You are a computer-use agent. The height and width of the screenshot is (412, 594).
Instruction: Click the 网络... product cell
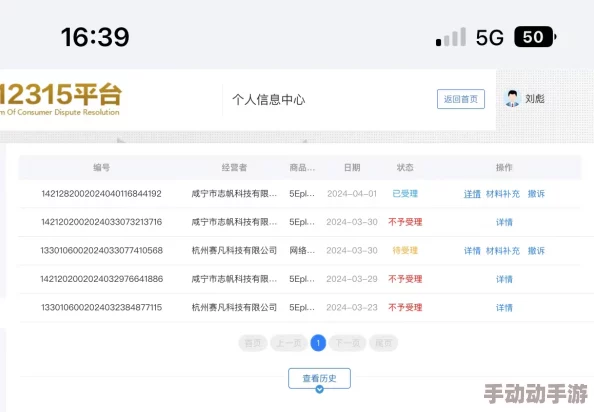(x=302, y=251)
